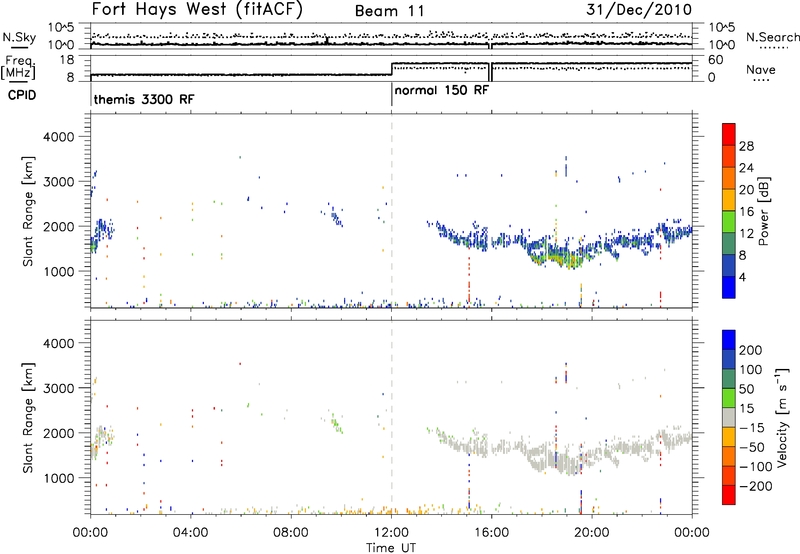
Task: Click the 'Beam 11' label
Action: point(389,11)
